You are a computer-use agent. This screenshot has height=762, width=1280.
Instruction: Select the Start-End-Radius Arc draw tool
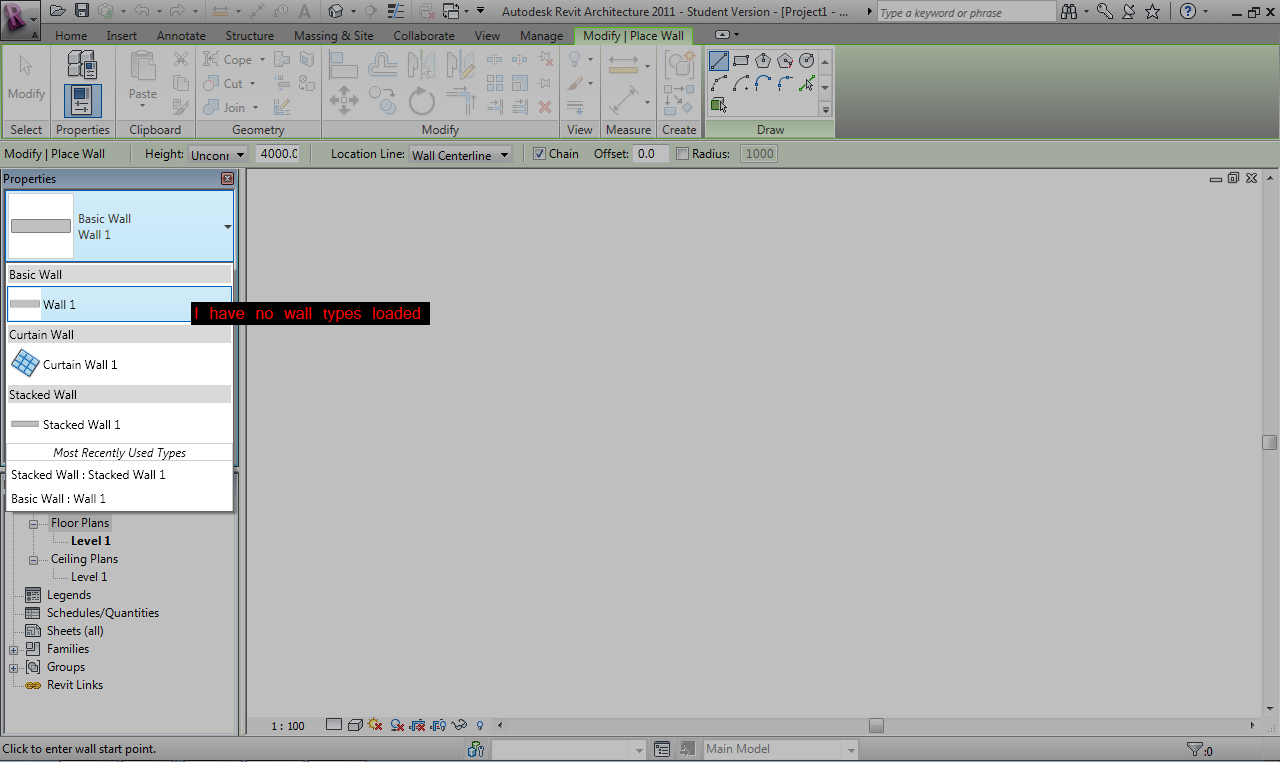pyautogui.click(x=719, y=83)
